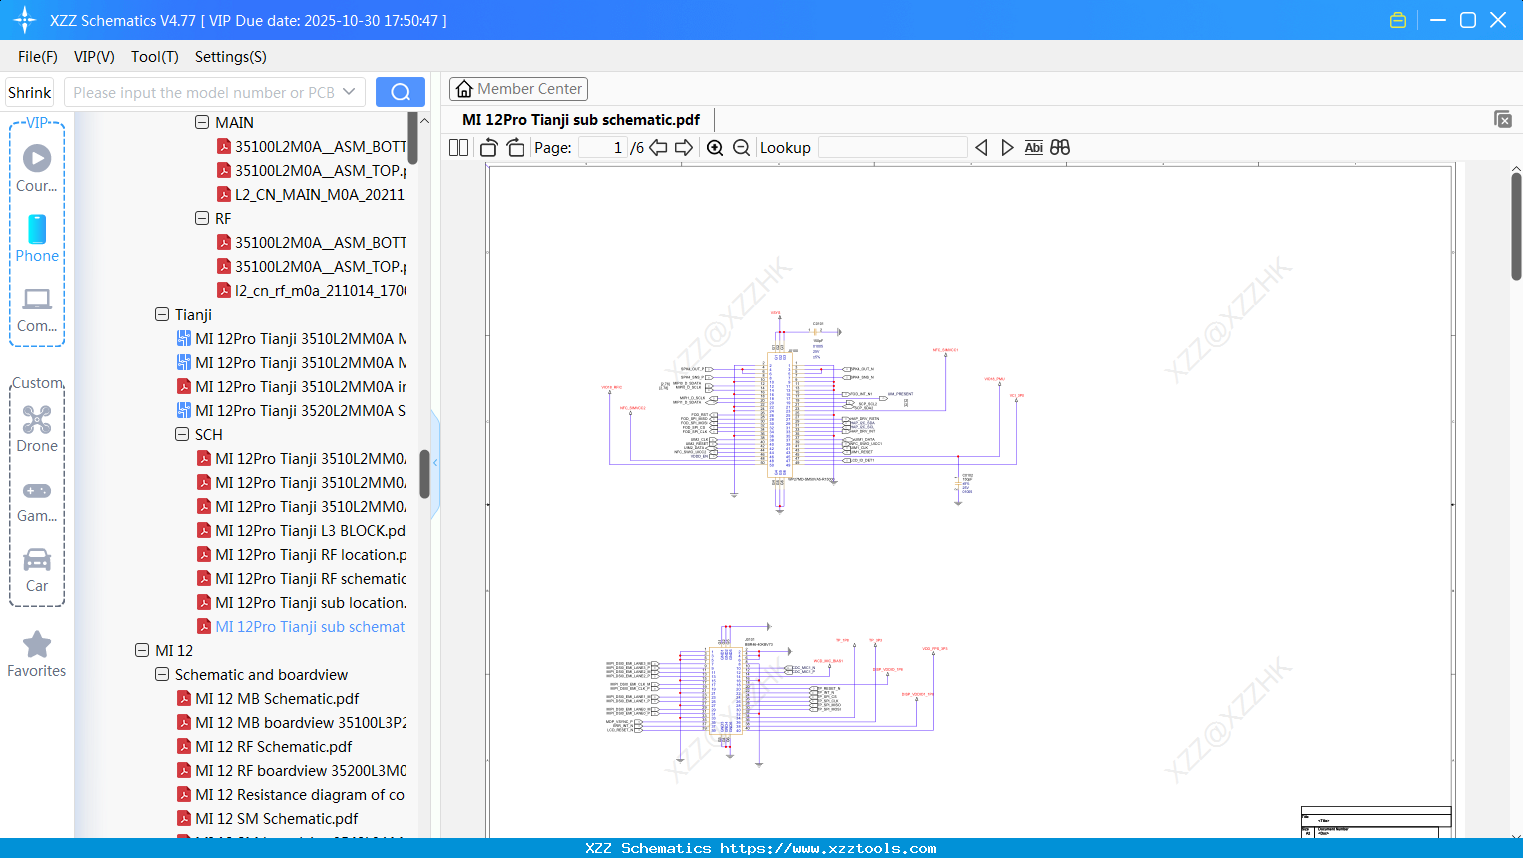Open the Settings(S) menu

click(x=229, y=57)
